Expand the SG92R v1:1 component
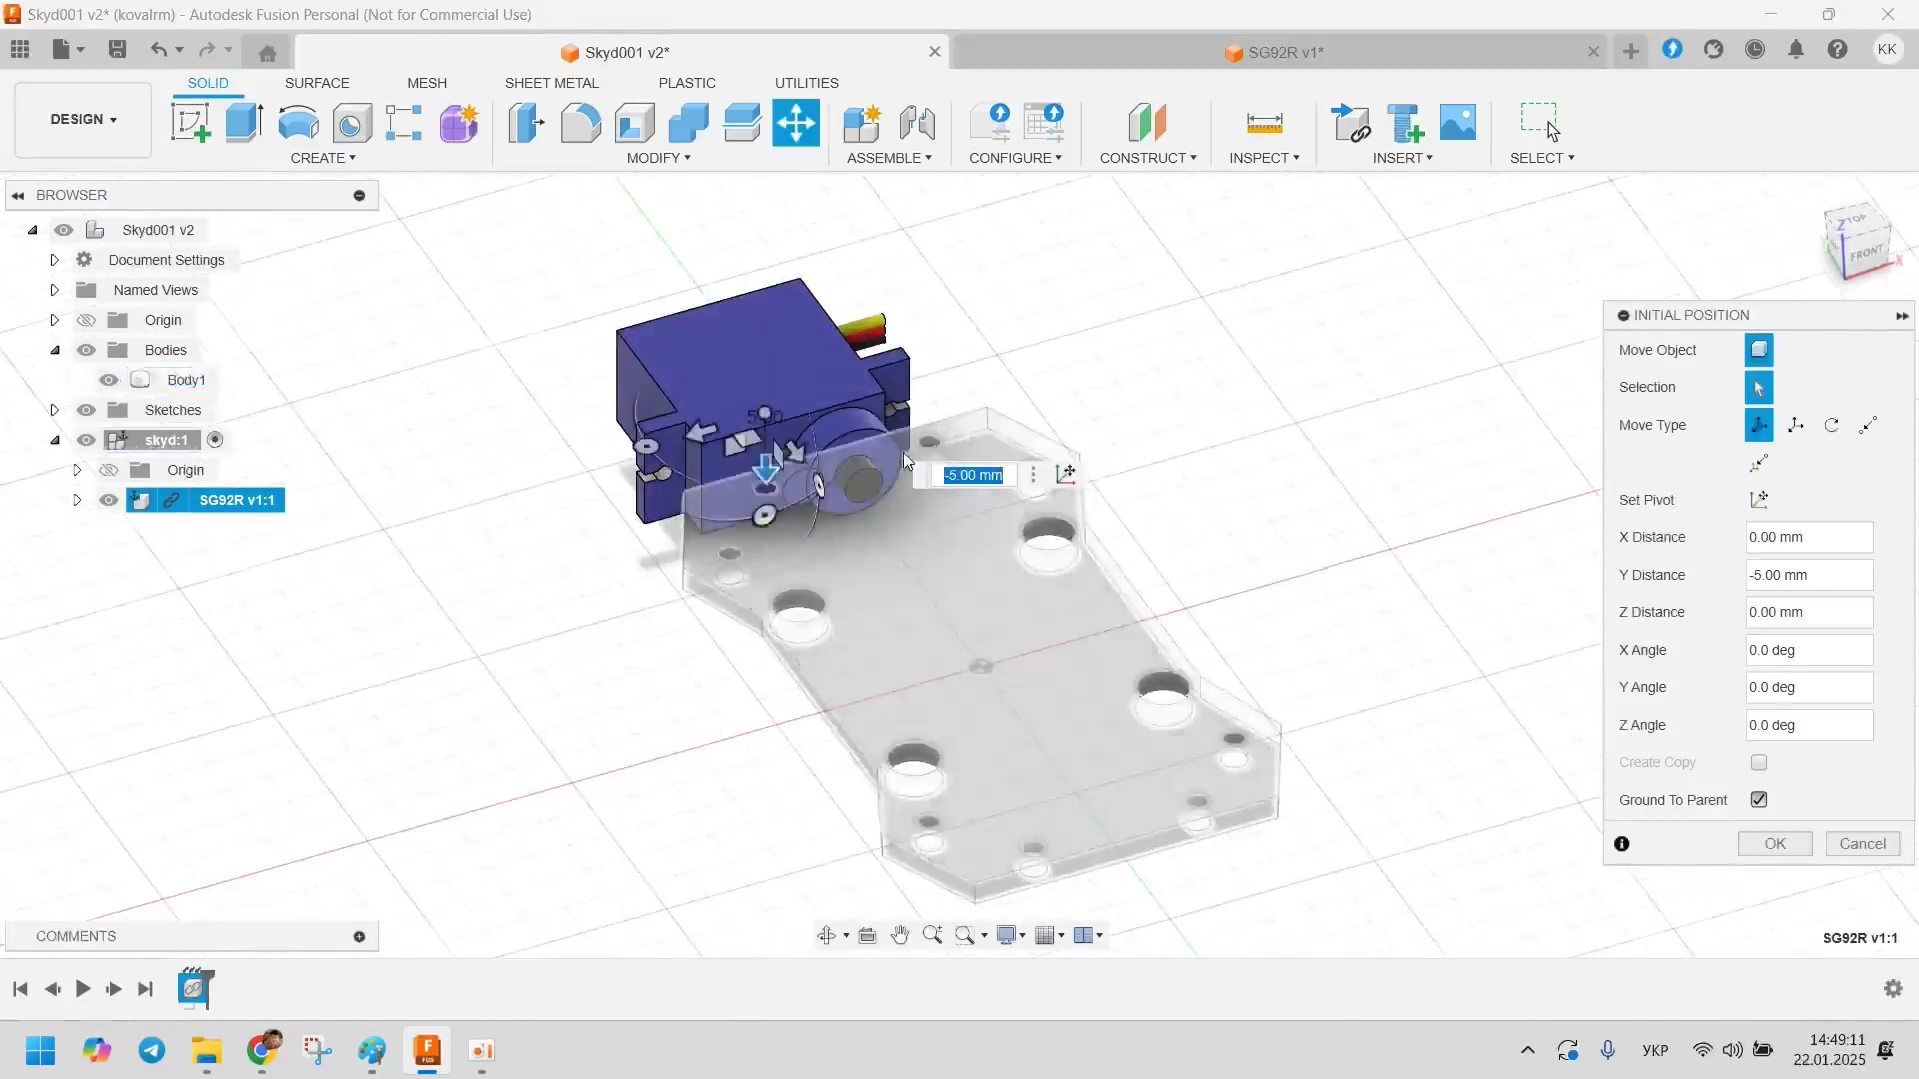Screen dimensions: 1919x1079 (x=77, y=500)
